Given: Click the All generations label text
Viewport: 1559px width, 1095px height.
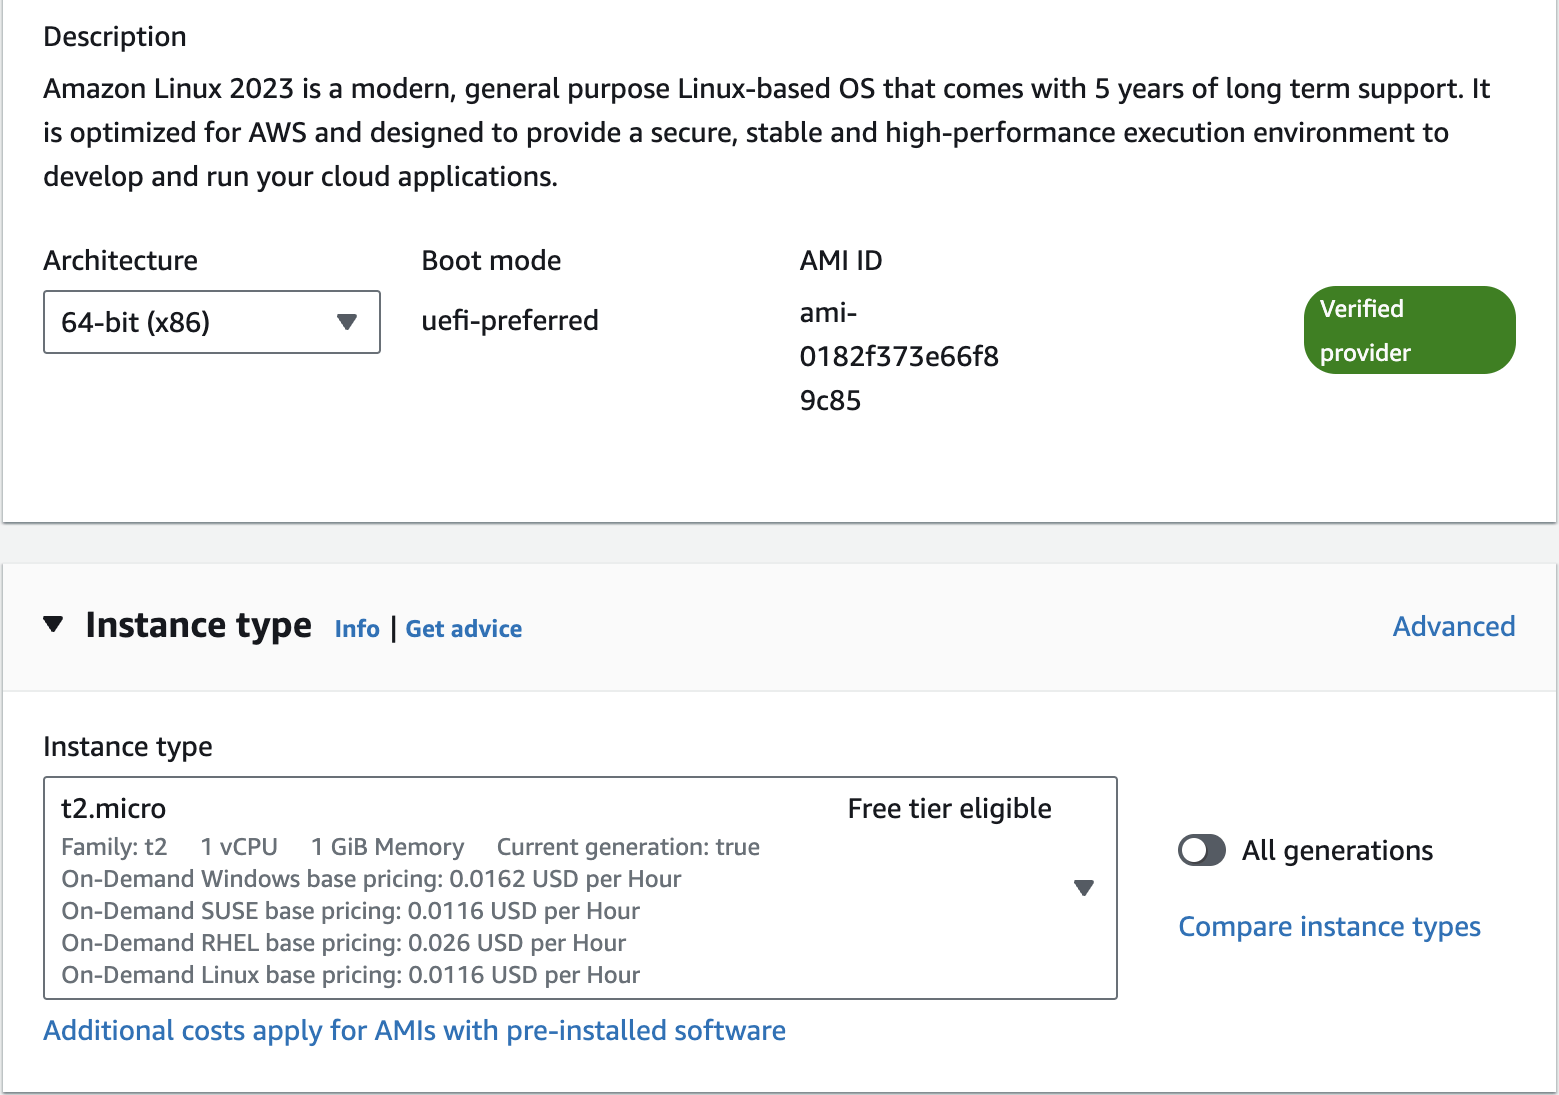Looking at the screenshot, I should (1337, 851).
